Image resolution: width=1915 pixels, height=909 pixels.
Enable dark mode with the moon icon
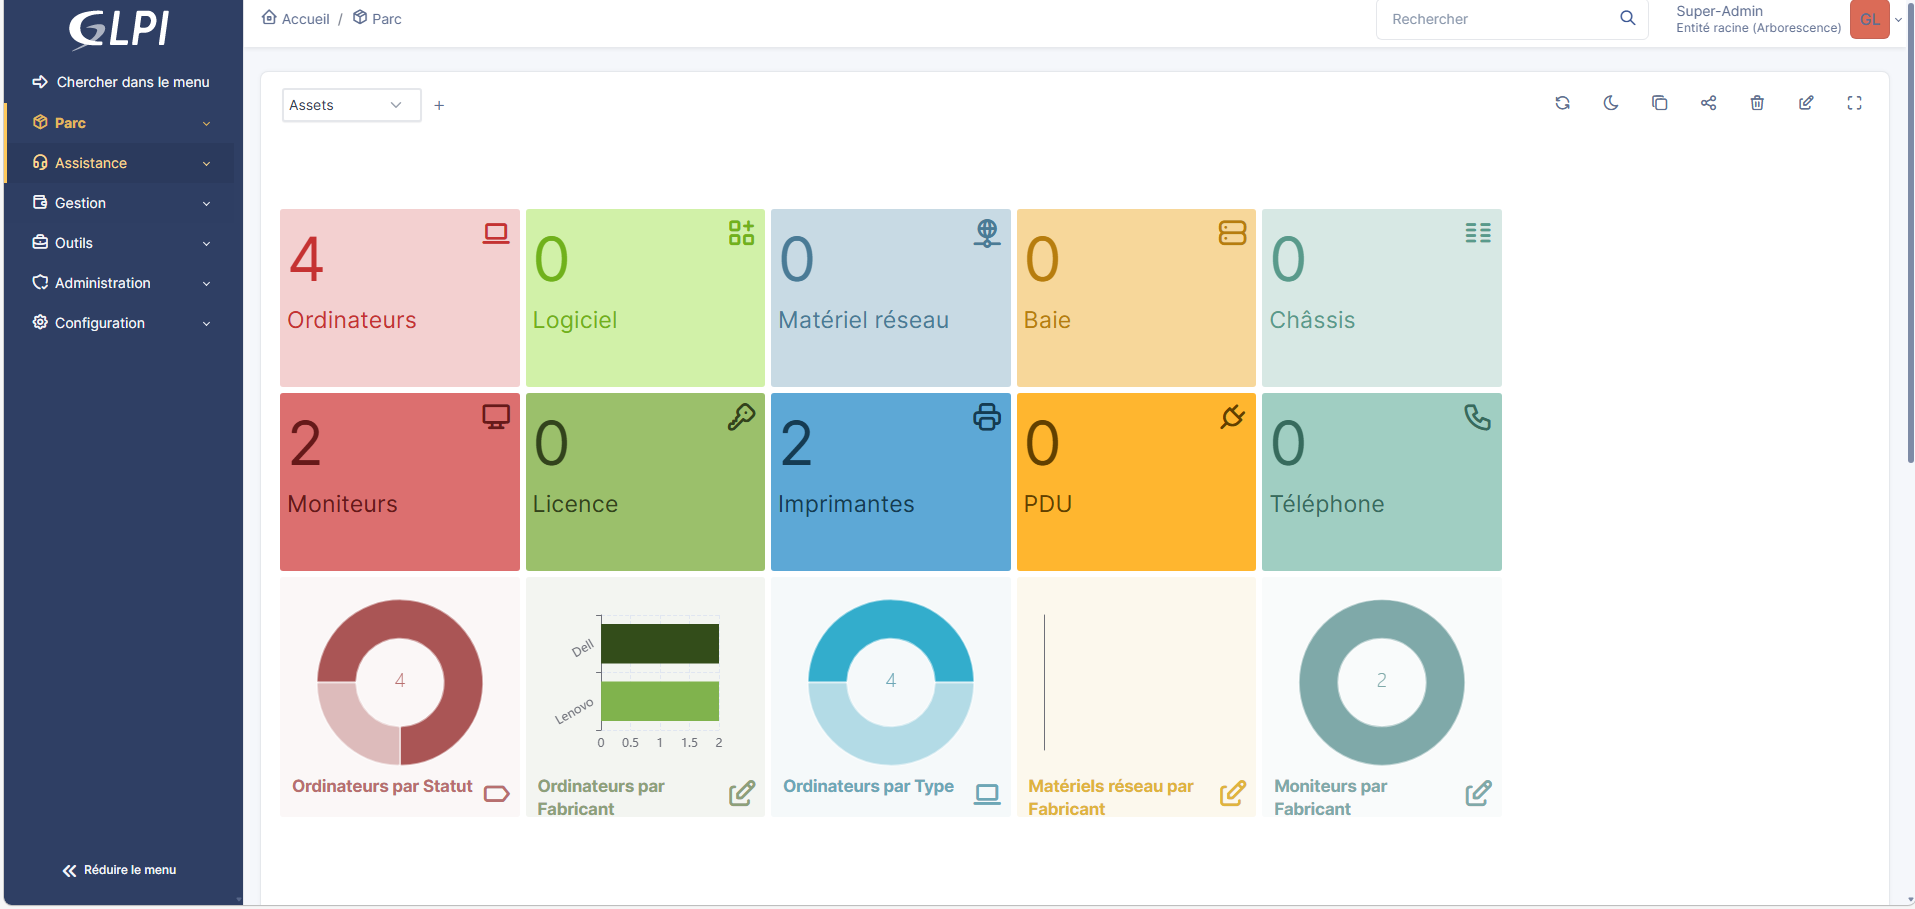pos(1610,103)
